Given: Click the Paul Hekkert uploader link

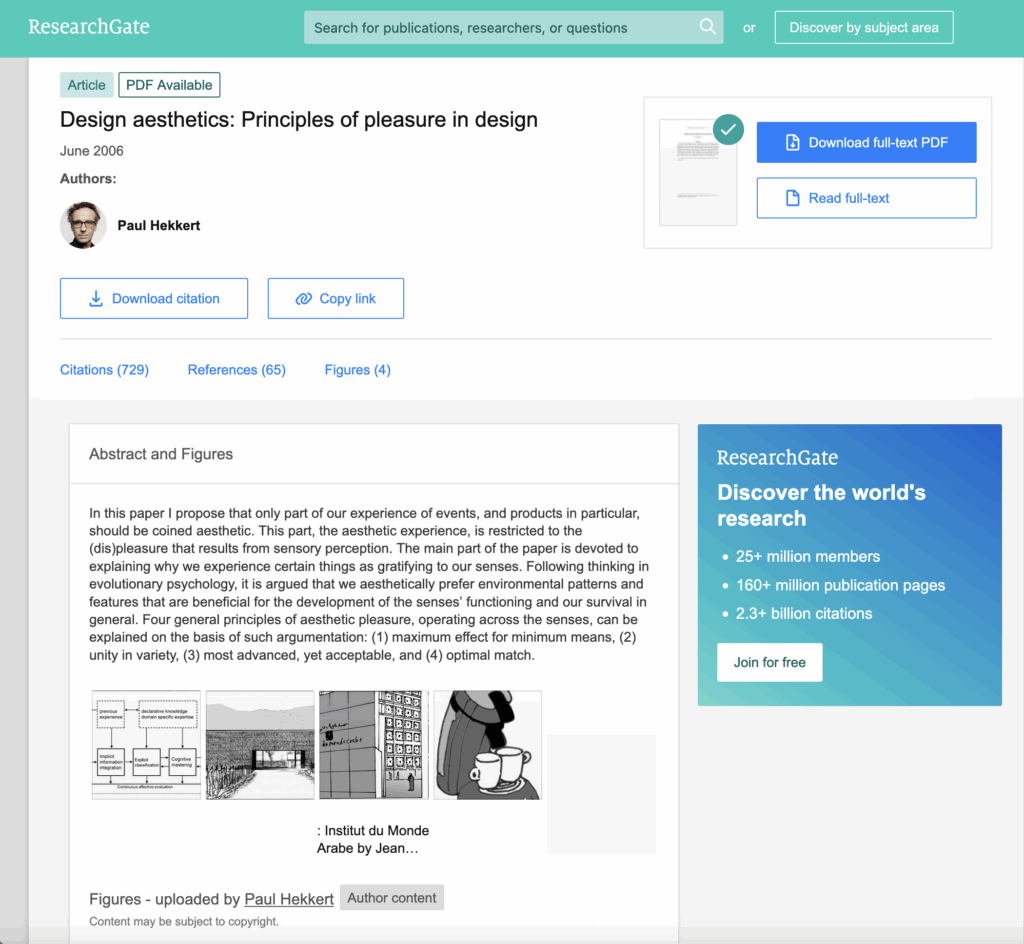Looking at the screenshot, I should coord(289,899).
